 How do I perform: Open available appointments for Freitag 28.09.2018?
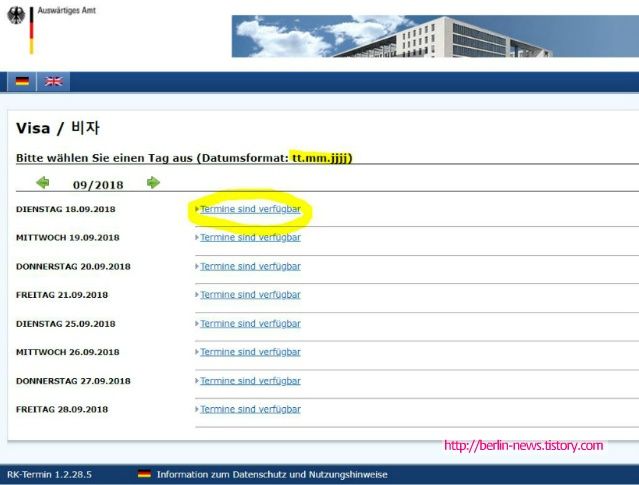click(x=250, y=410)
